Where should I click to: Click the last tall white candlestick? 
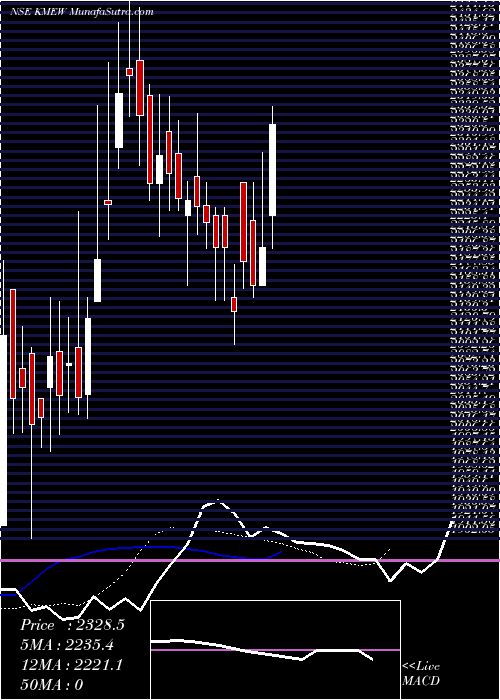(x=272, y=170)
